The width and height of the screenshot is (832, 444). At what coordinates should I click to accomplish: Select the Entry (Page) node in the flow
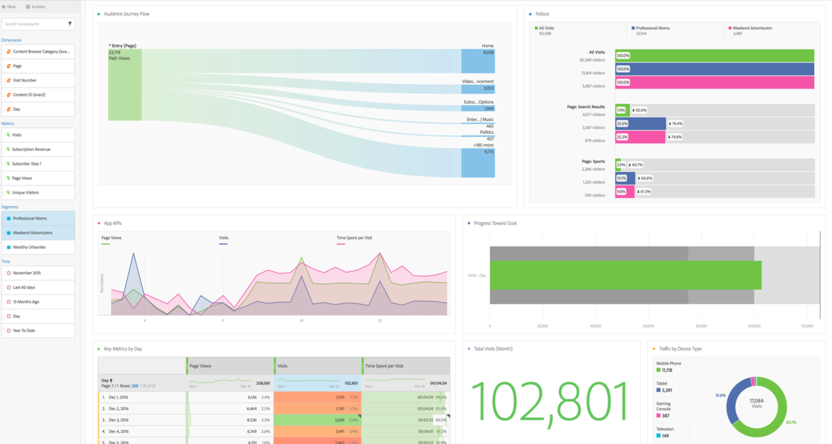pos(125,85)
